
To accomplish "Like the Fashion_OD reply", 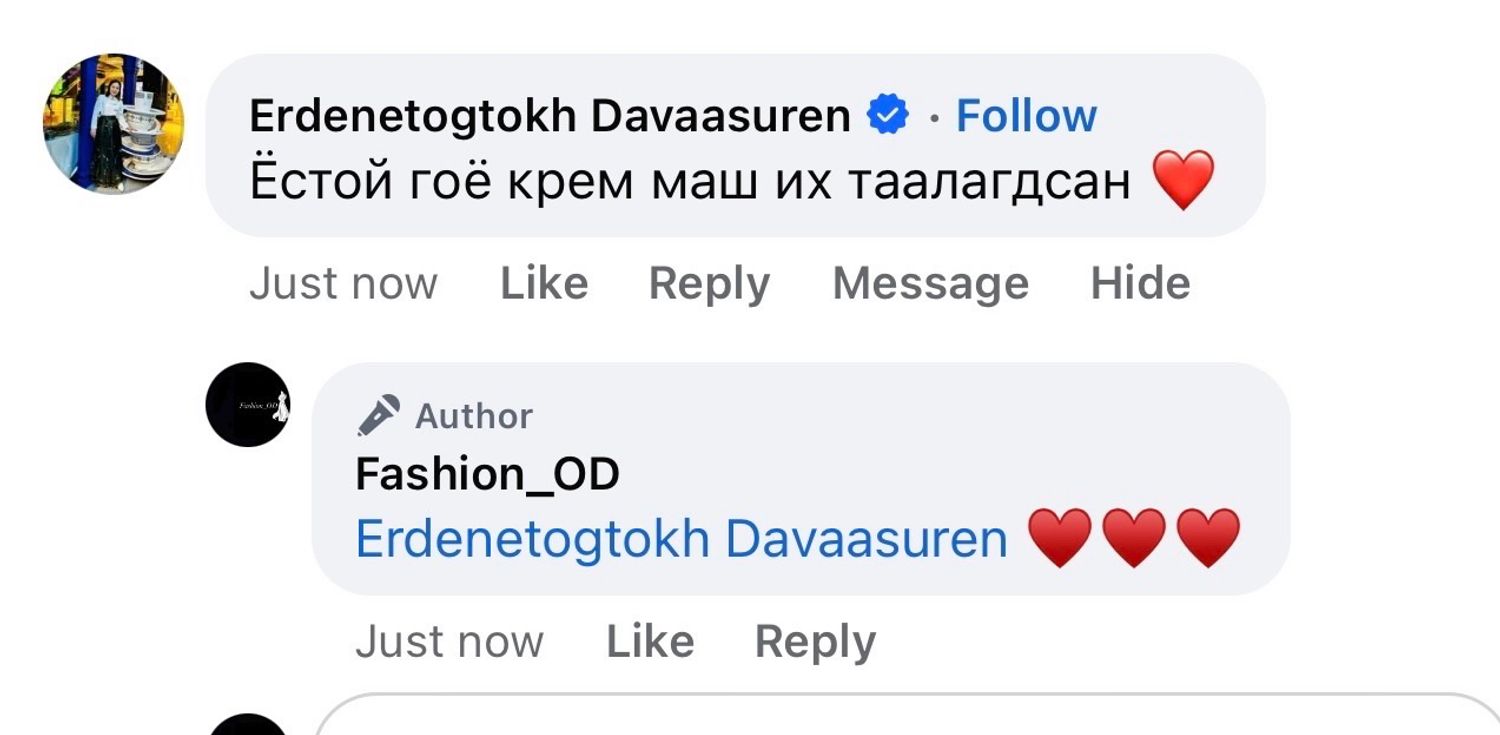I will click(650, 642).
